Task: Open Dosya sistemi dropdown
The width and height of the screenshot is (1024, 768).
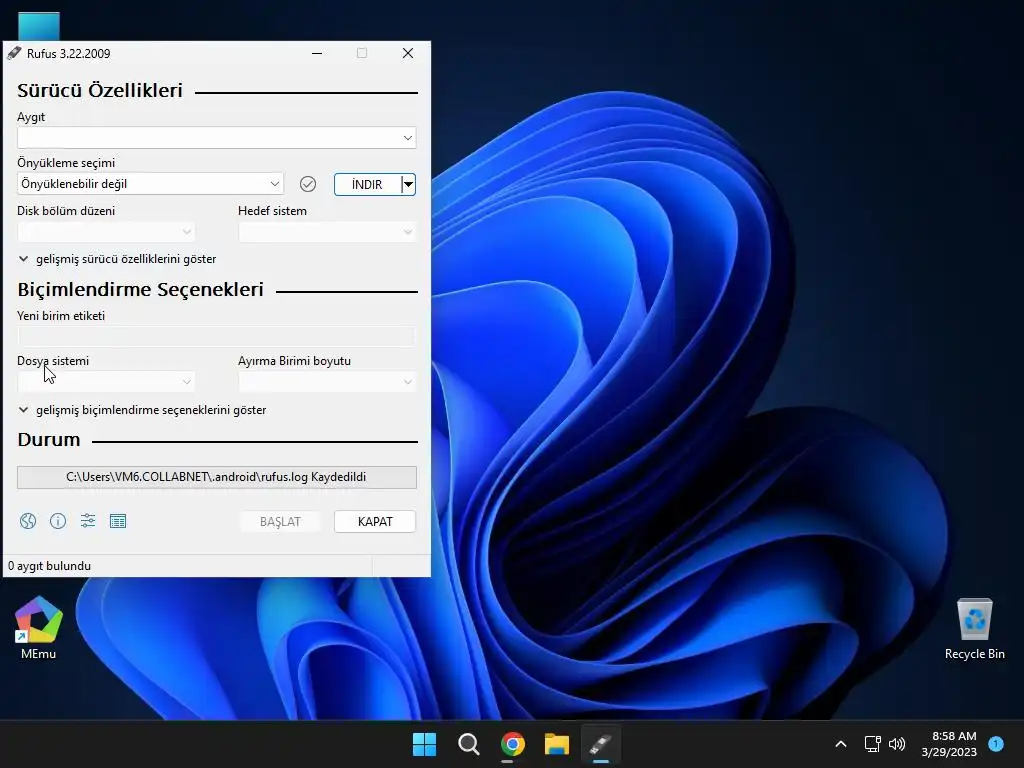Action: tap(106, 381)
